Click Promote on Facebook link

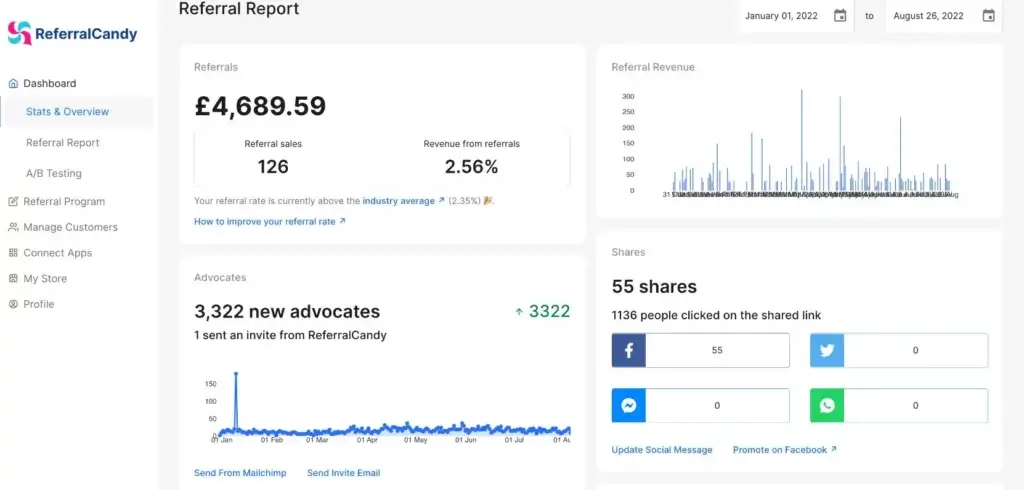click(x=784, y=450)
